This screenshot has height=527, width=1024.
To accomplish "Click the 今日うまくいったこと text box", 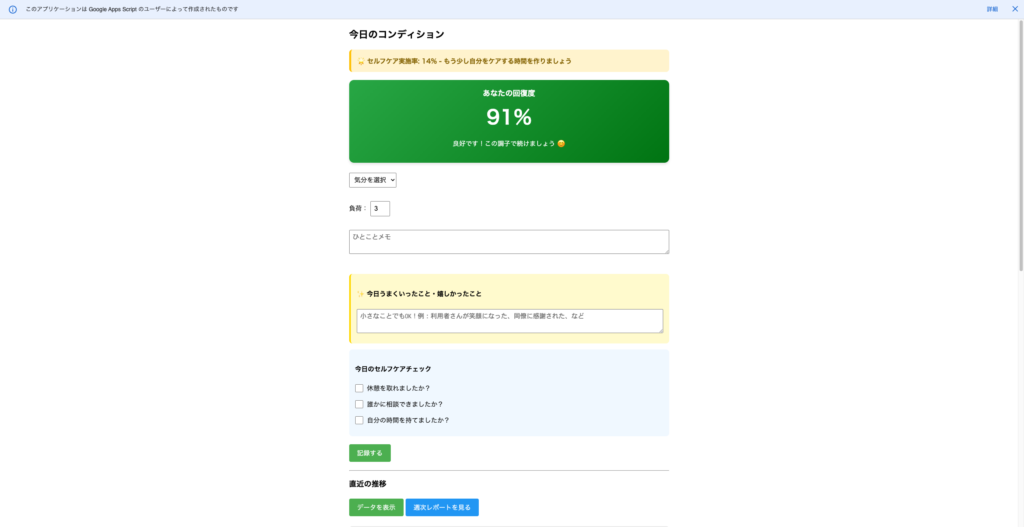I will click(x=508, y=320).
